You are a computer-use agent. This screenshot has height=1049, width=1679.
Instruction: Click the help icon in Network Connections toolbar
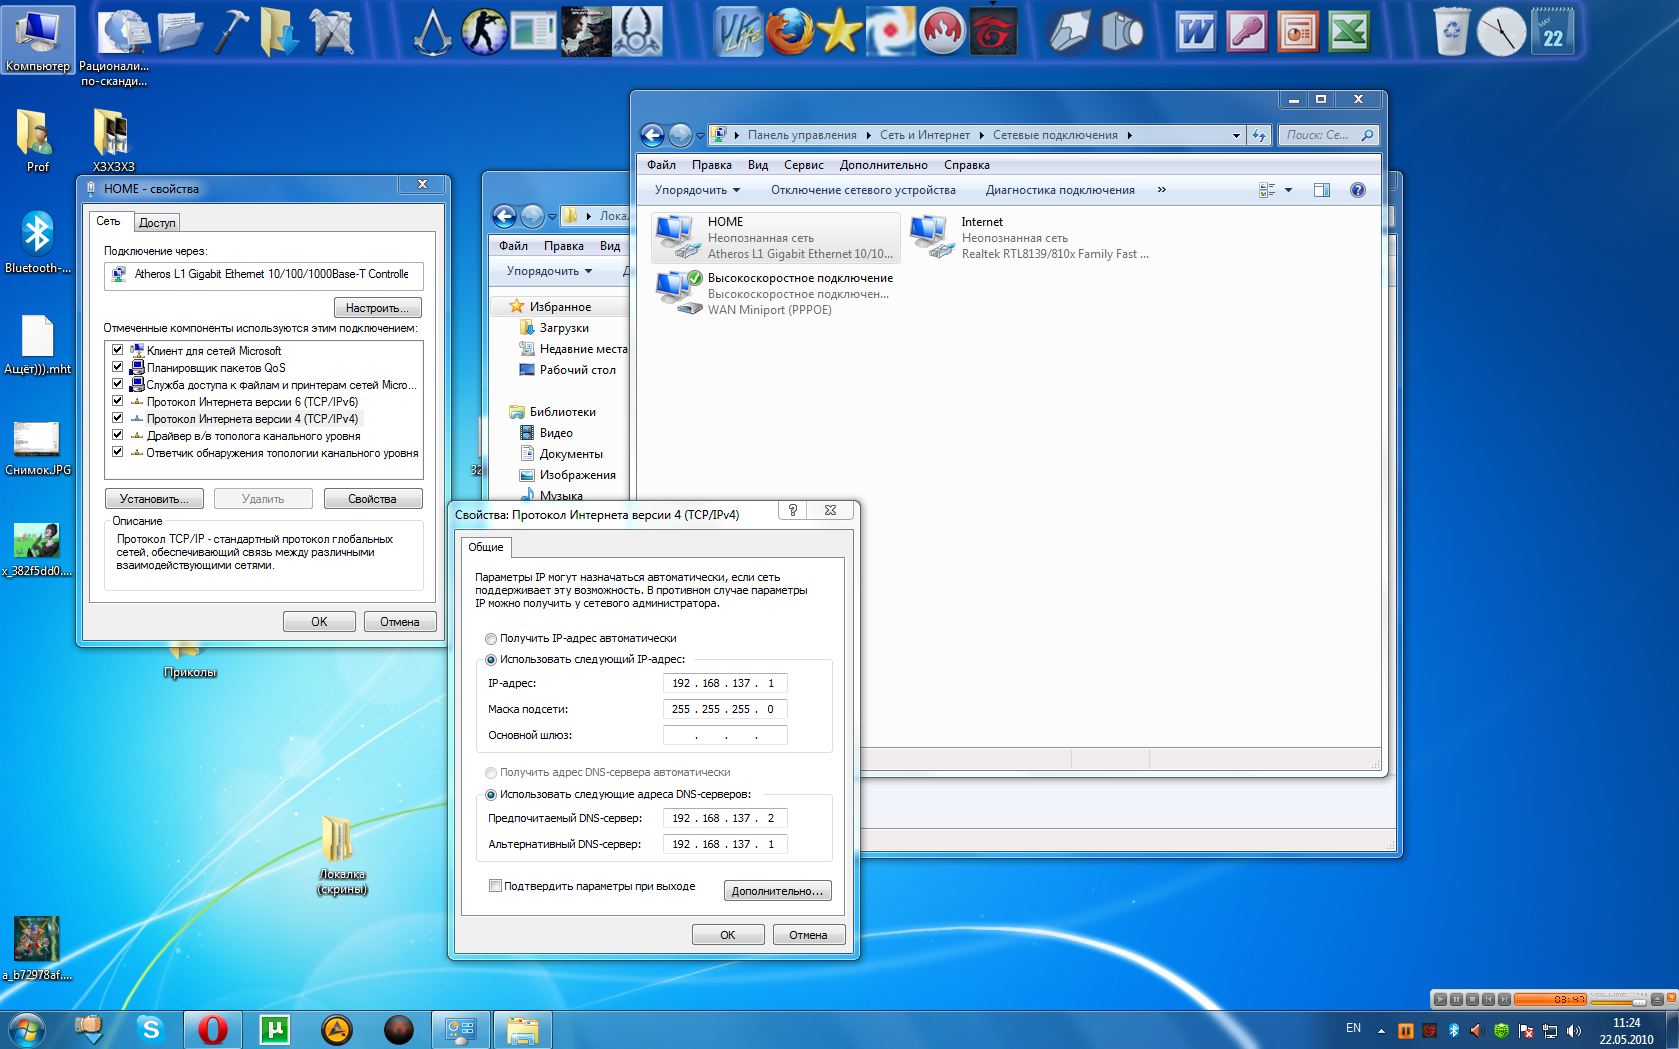point(1357,190)
